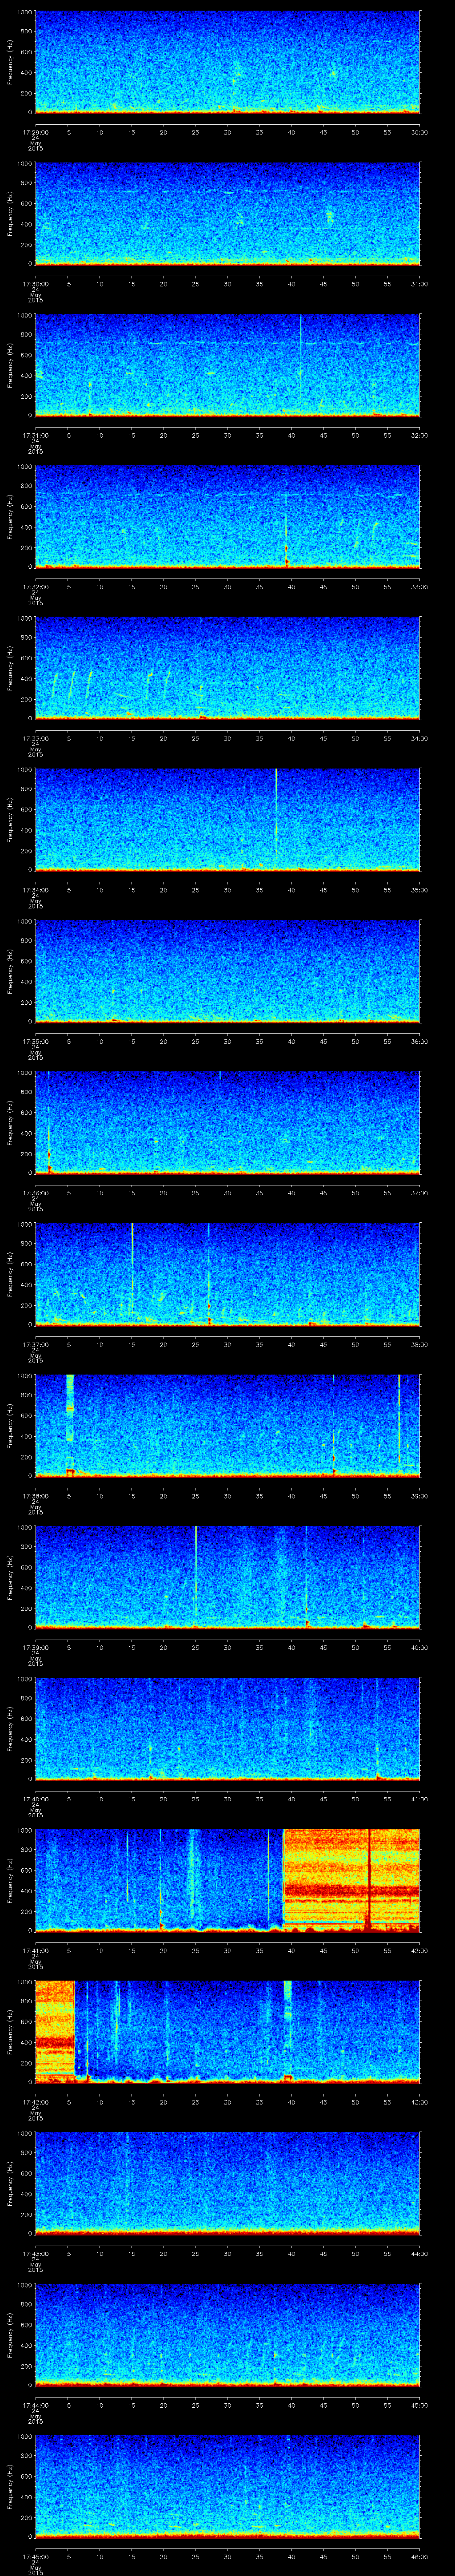Select the spectrogram panel starting at 17:32:00
The width and height of the screenshot is (455, 2576).
(x=228, y=517)
